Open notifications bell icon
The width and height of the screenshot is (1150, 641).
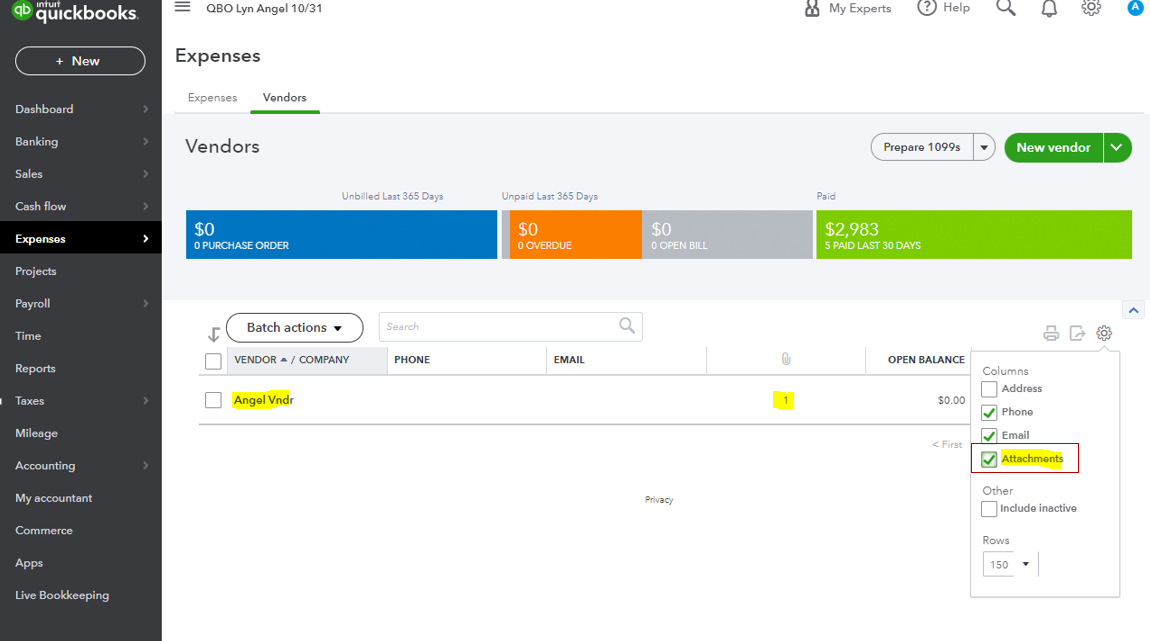click(x=1050, y=8)
